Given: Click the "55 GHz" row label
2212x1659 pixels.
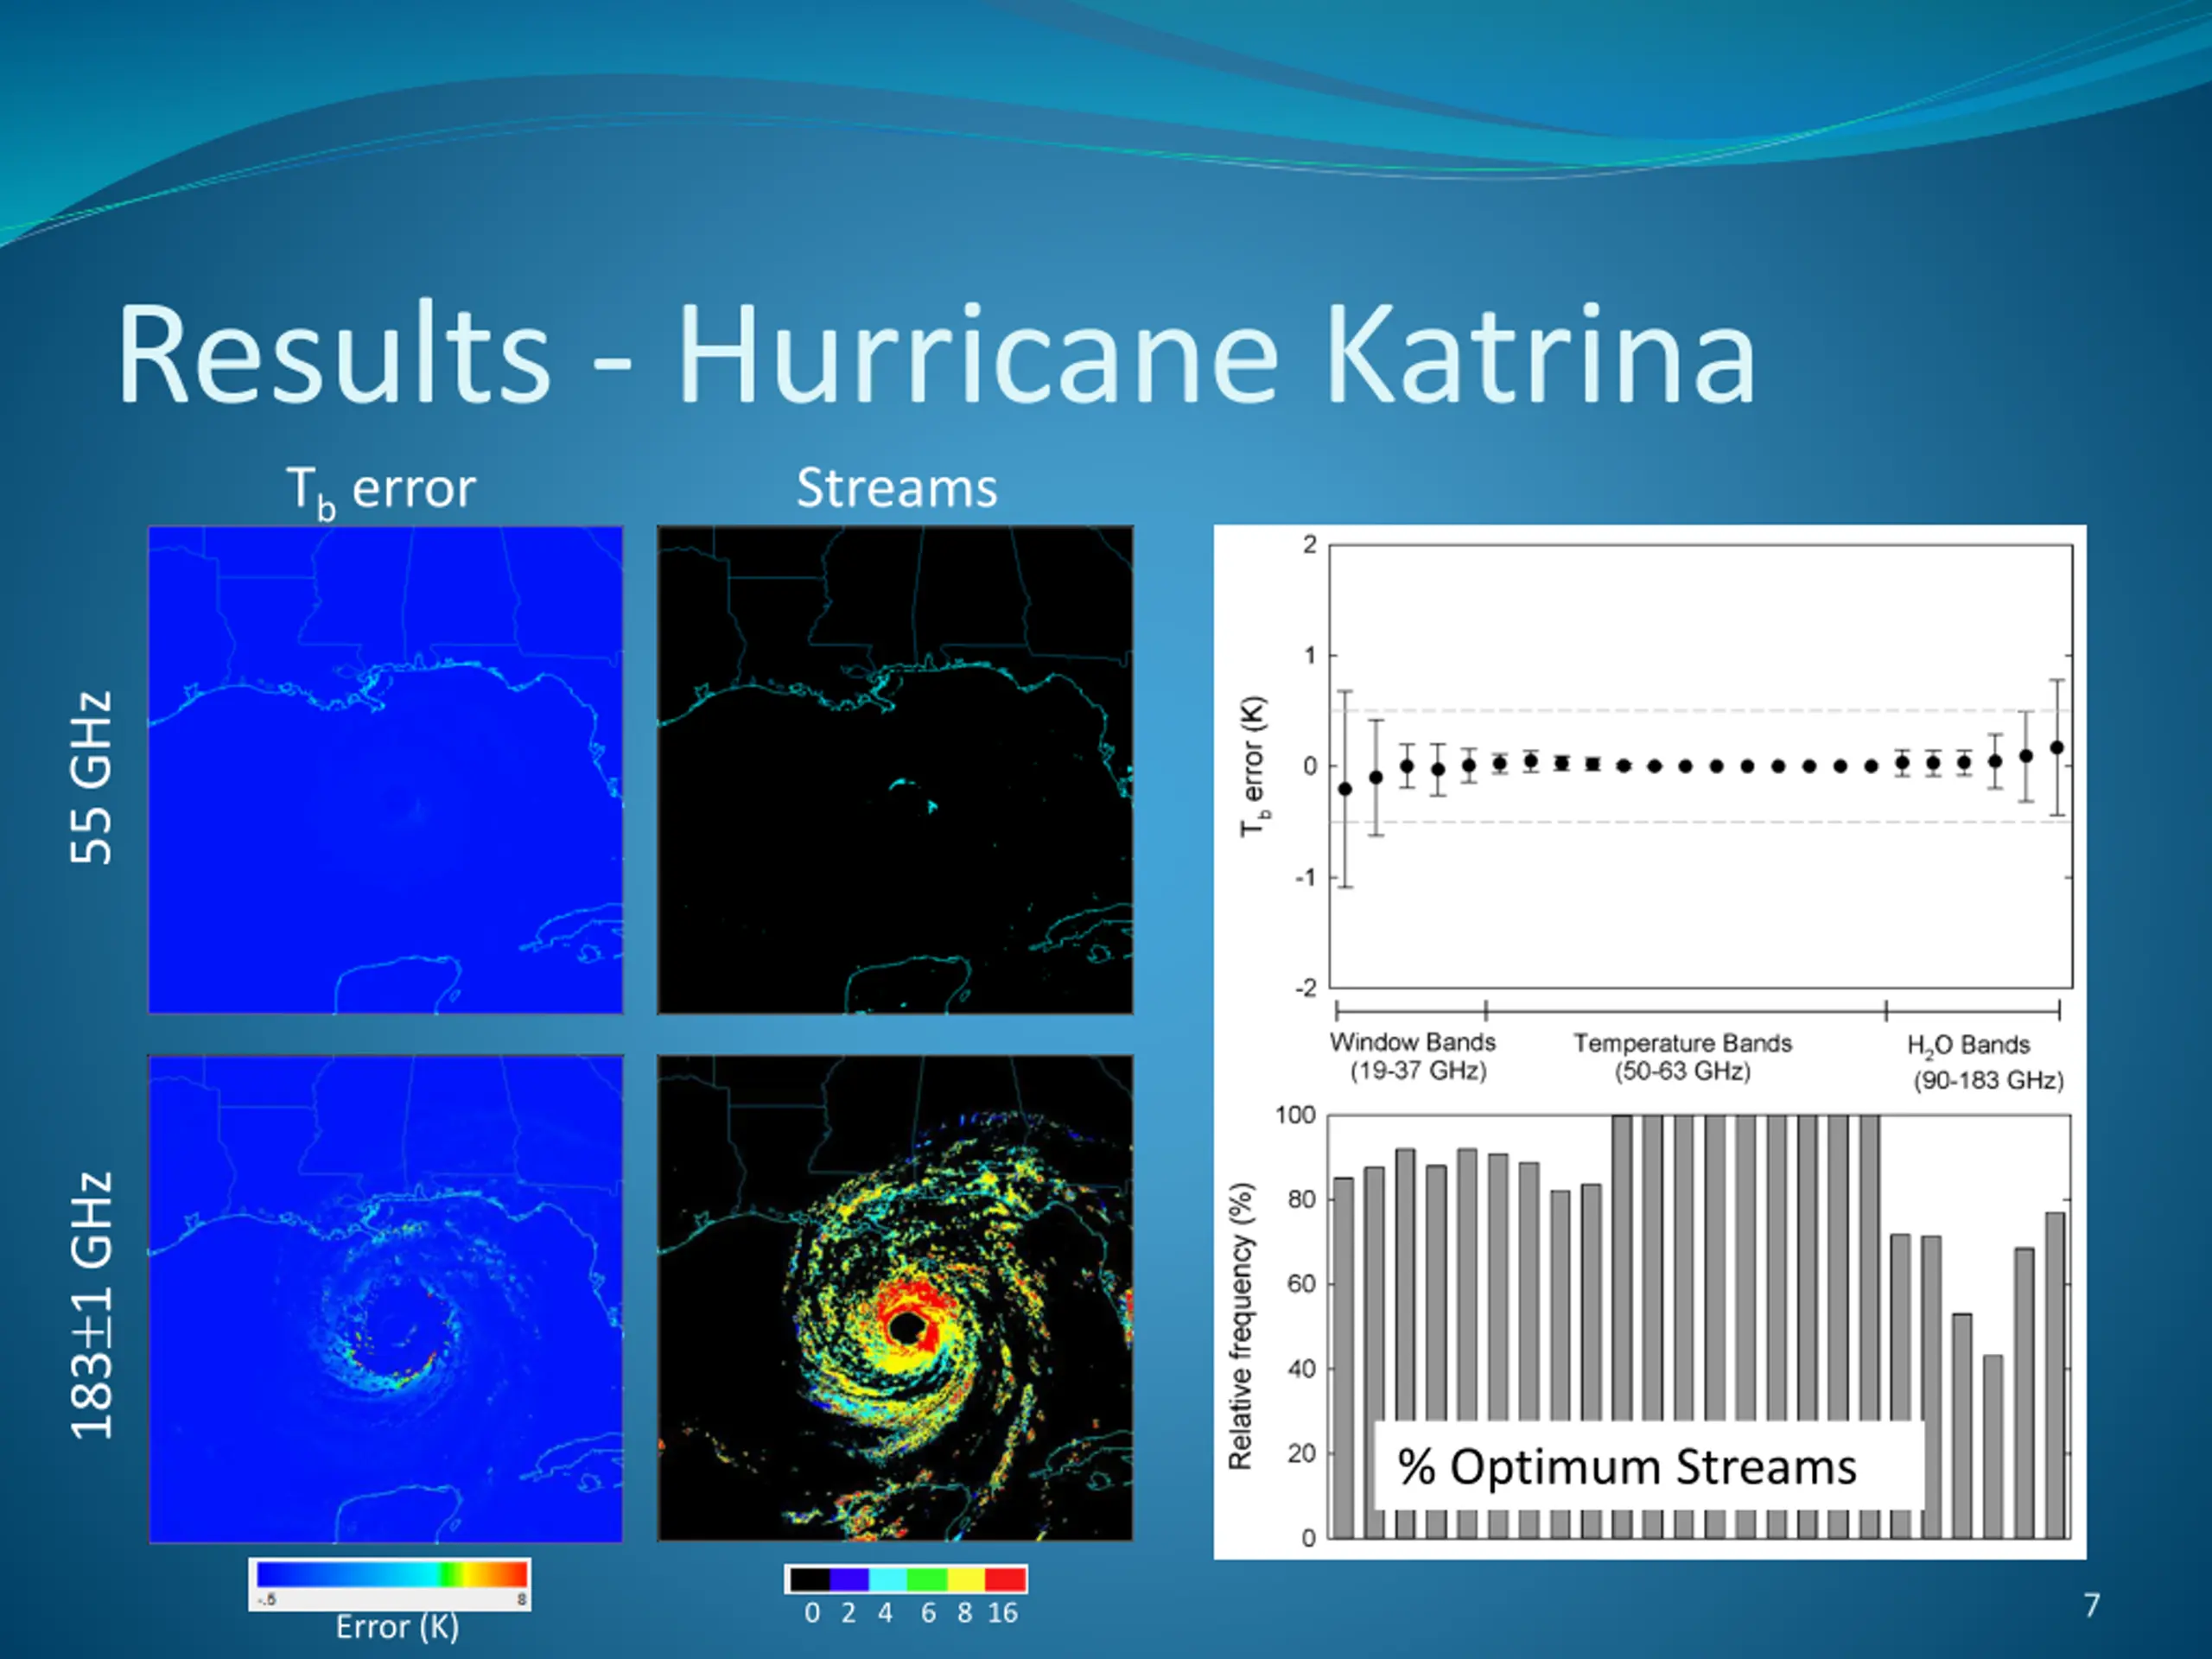Looking at the screenshot, I should coord(91,777).
